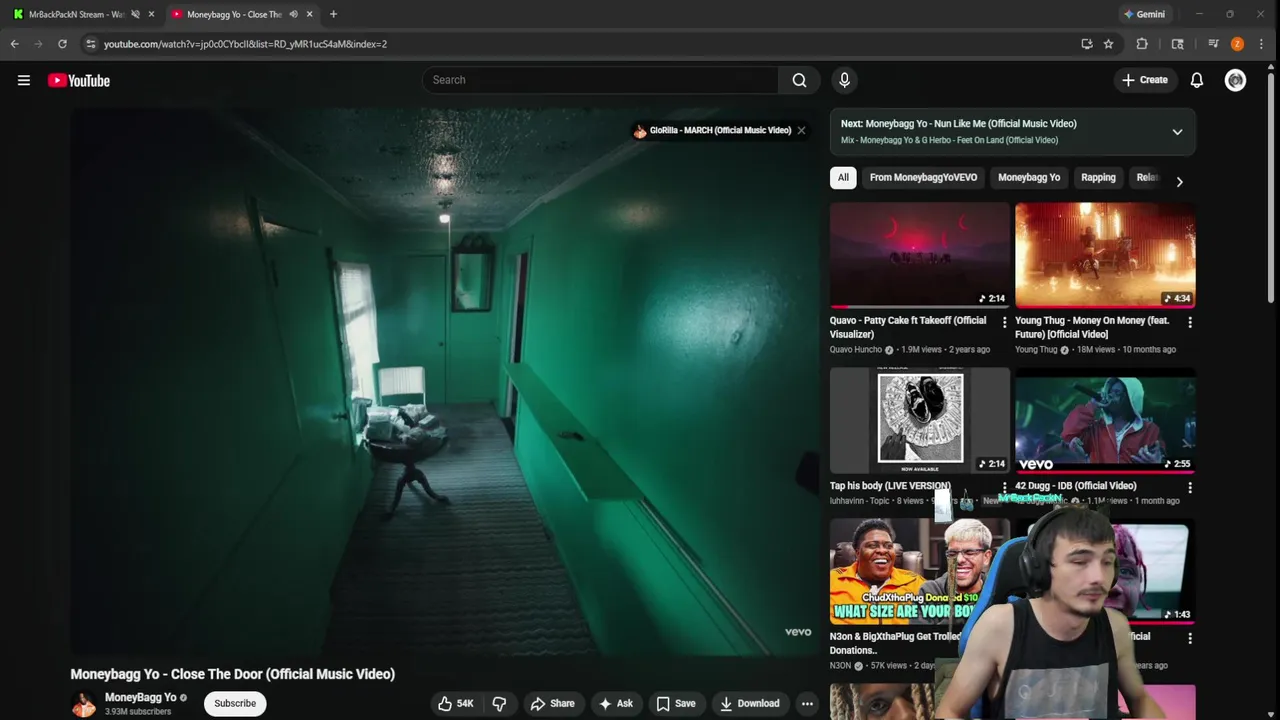Open GloRilla MARCH suggested video link
Screen dimensions: 1280x720
pos(720,130)
